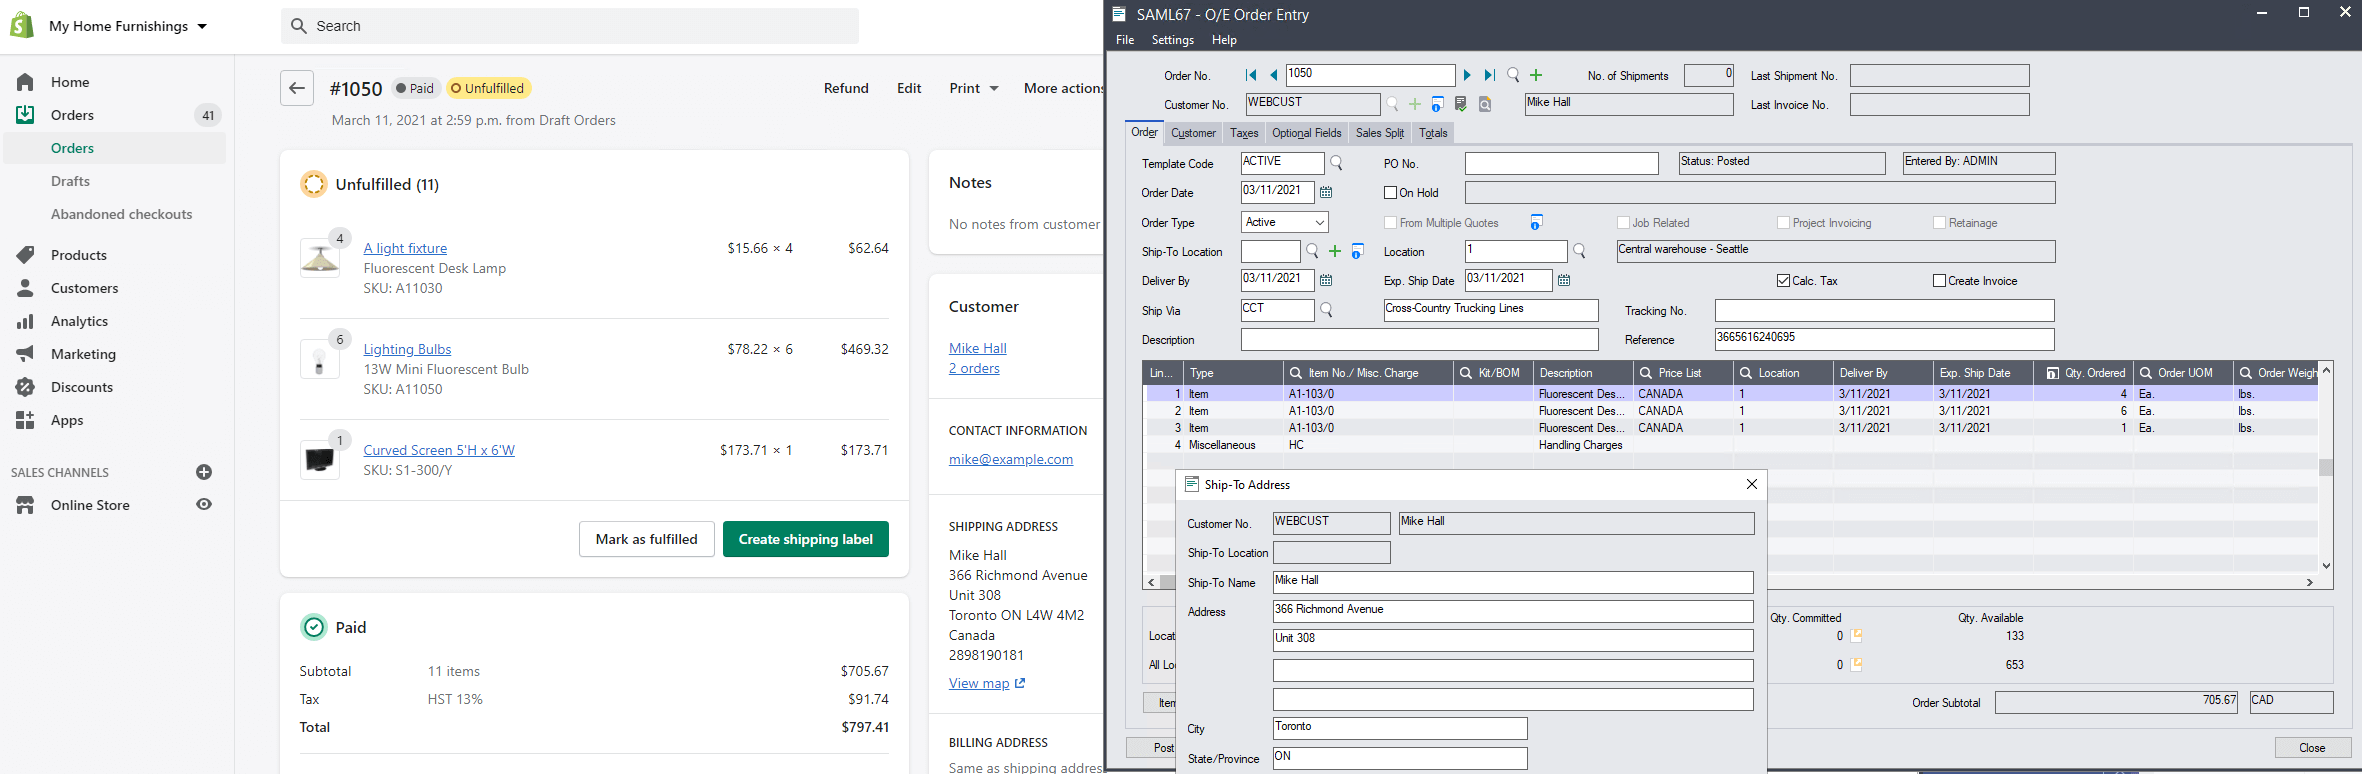Uncheck the Calc. Tax checkbox
The height and width of the screenshot is (774, 2362).
(x=1783, y=281)
